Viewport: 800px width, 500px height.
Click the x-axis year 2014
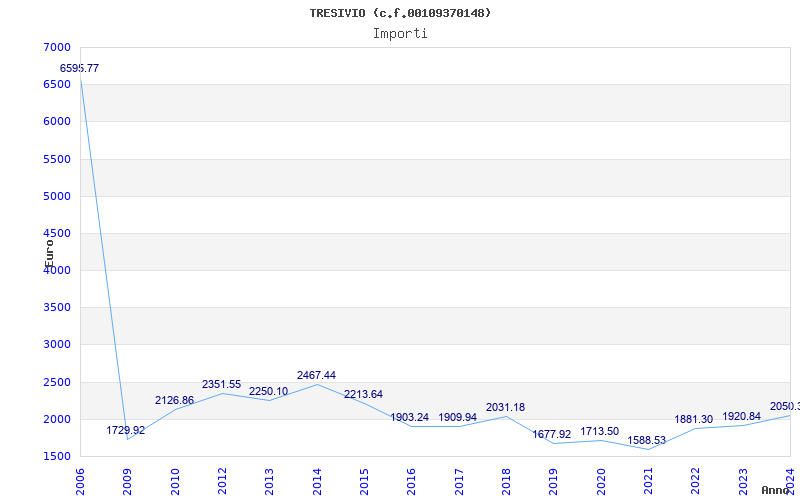(317, 482)
